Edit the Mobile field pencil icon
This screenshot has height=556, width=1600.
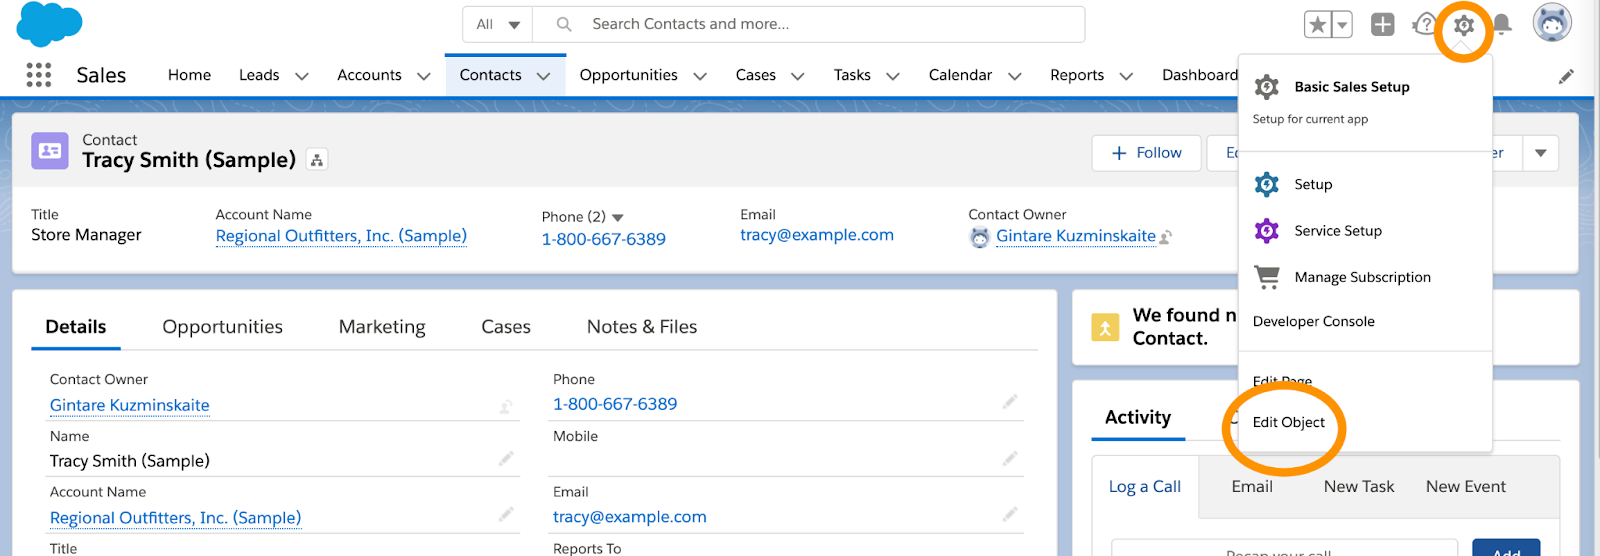point(1010,458)
